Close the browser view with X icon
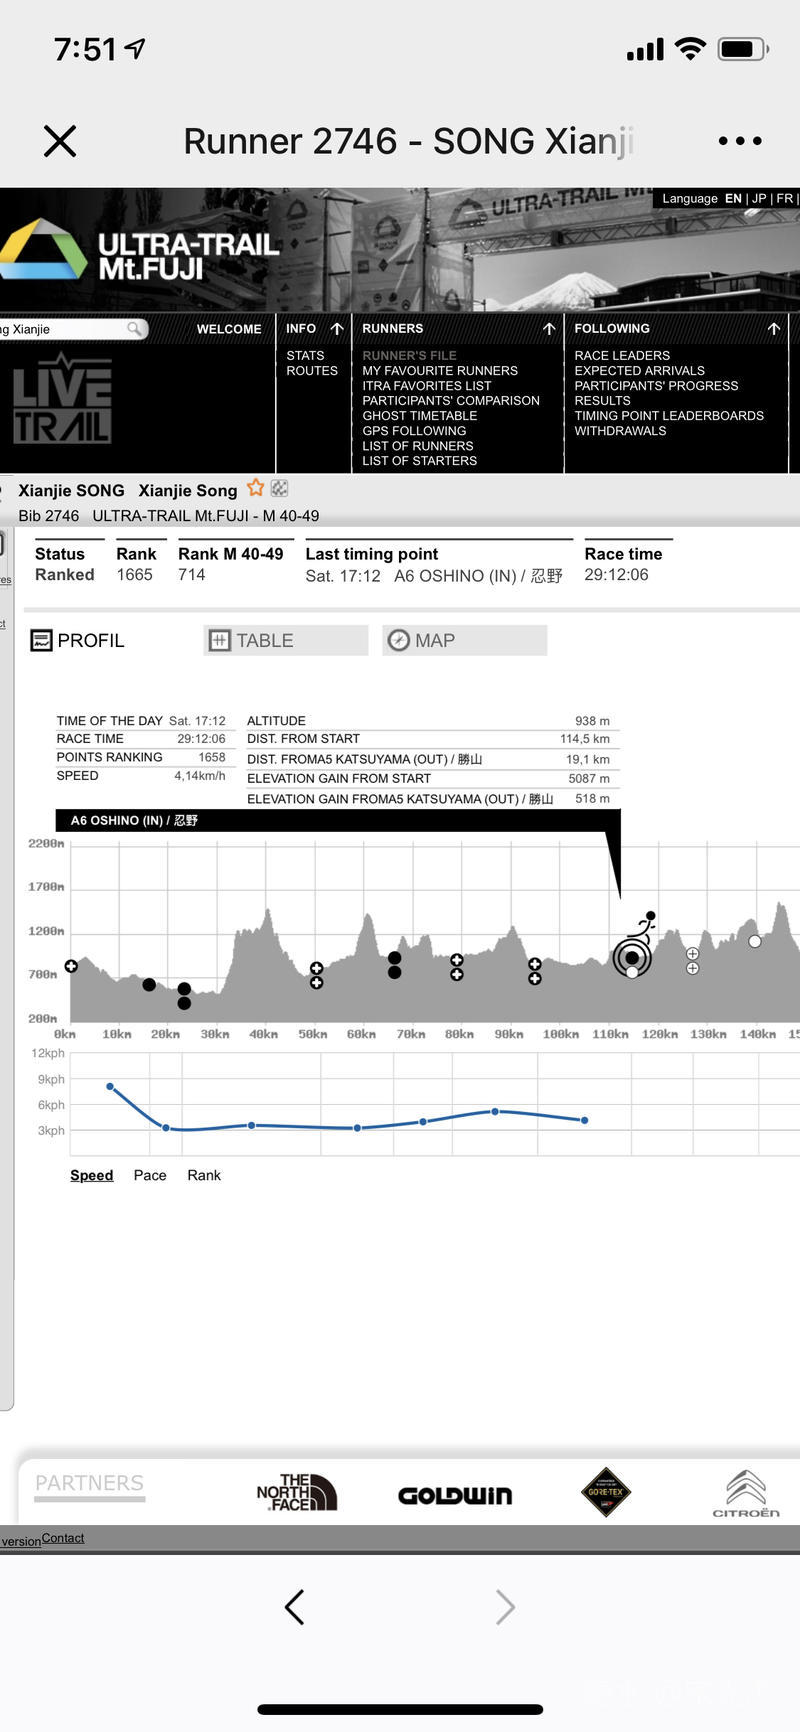 coord(60,141)
